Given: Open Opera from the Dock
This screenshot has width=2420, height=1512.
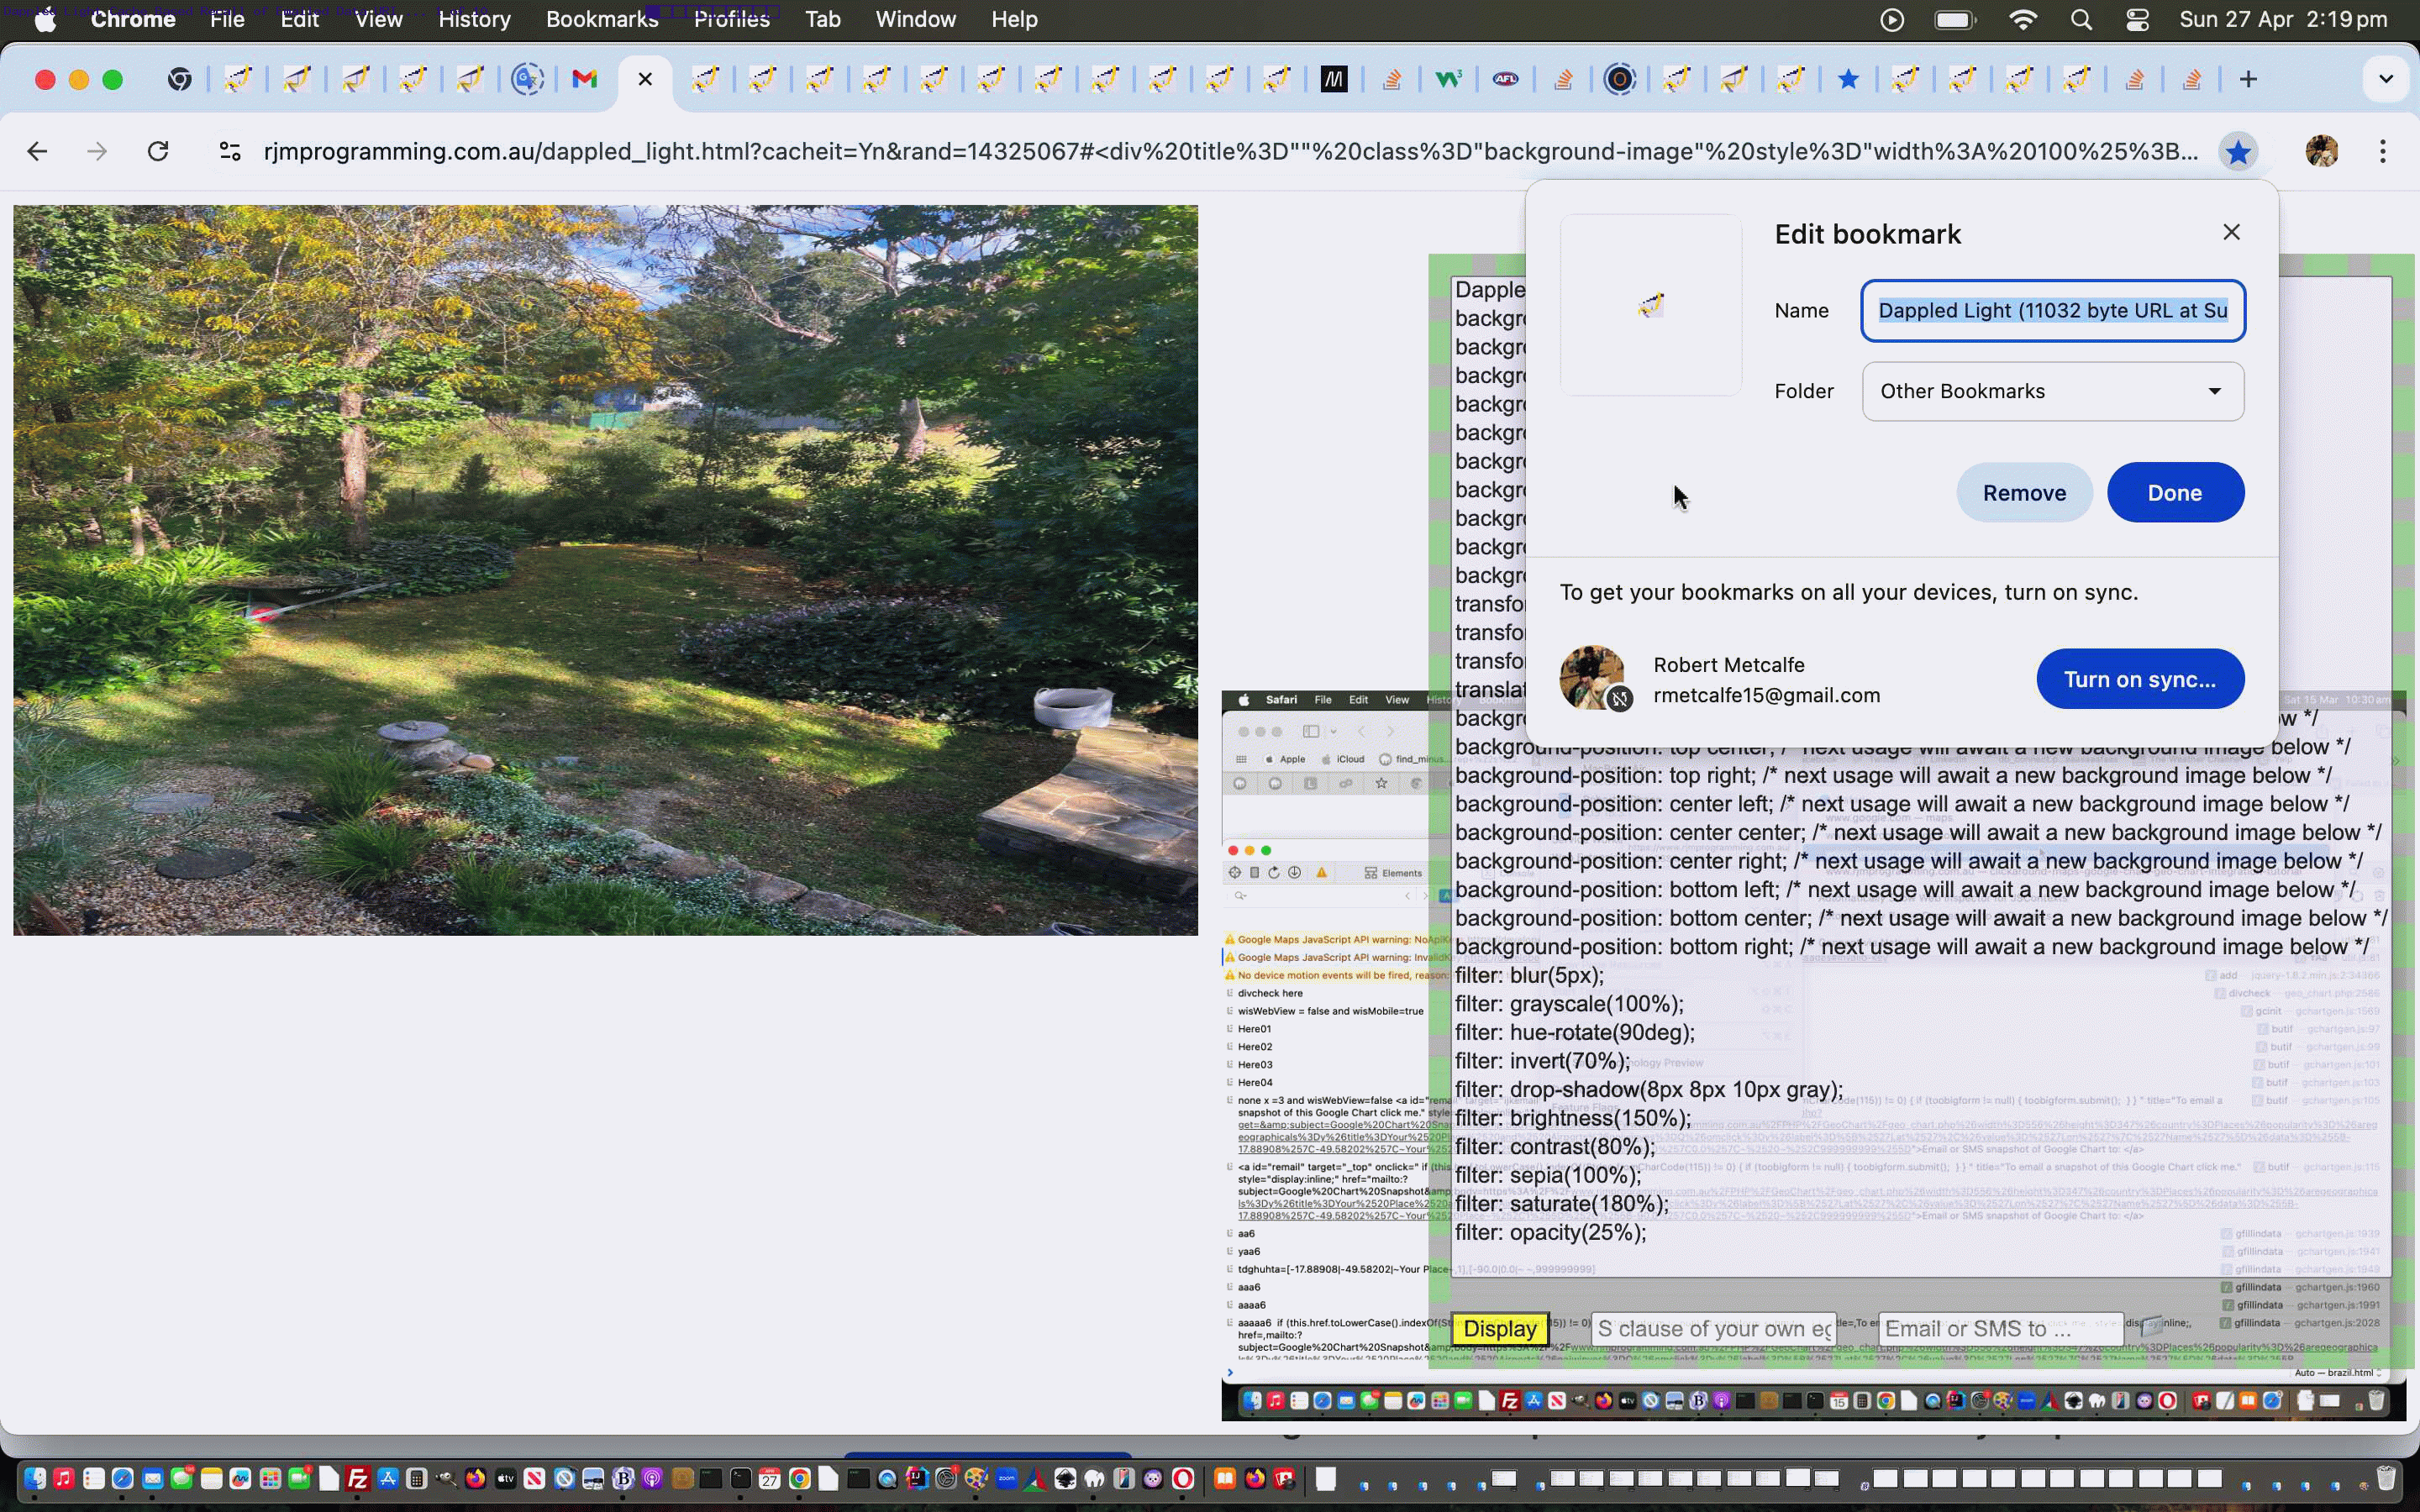Looking at the screenshot, I should (x=1183, y=1478).
